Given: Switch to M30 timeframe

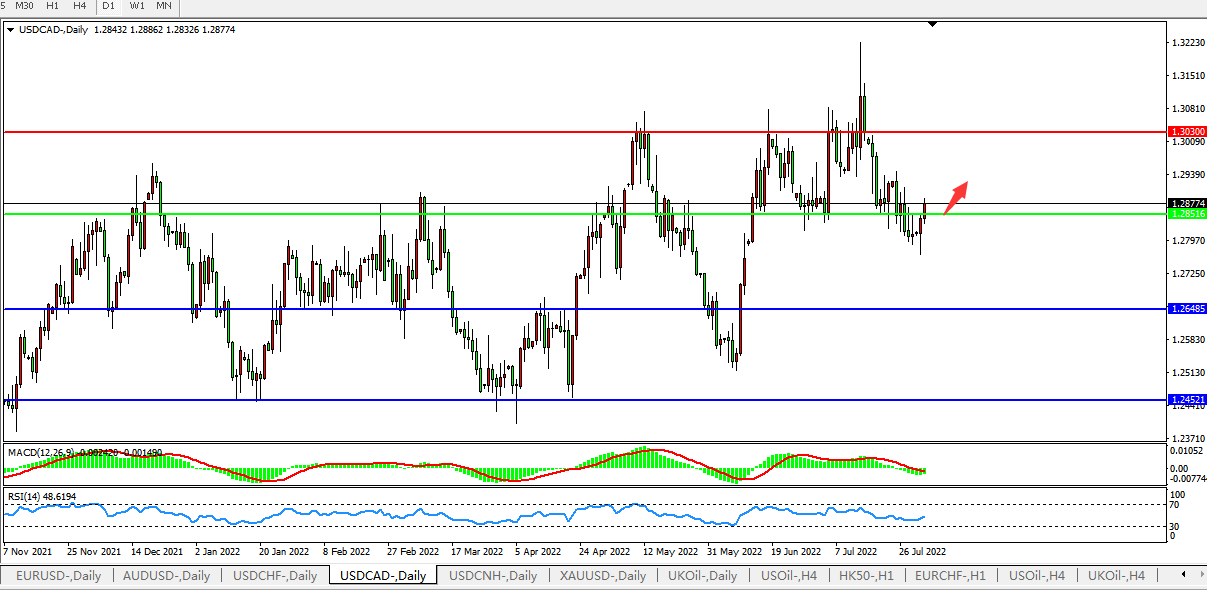Looking at the screenshot, I should coord(26,6).
